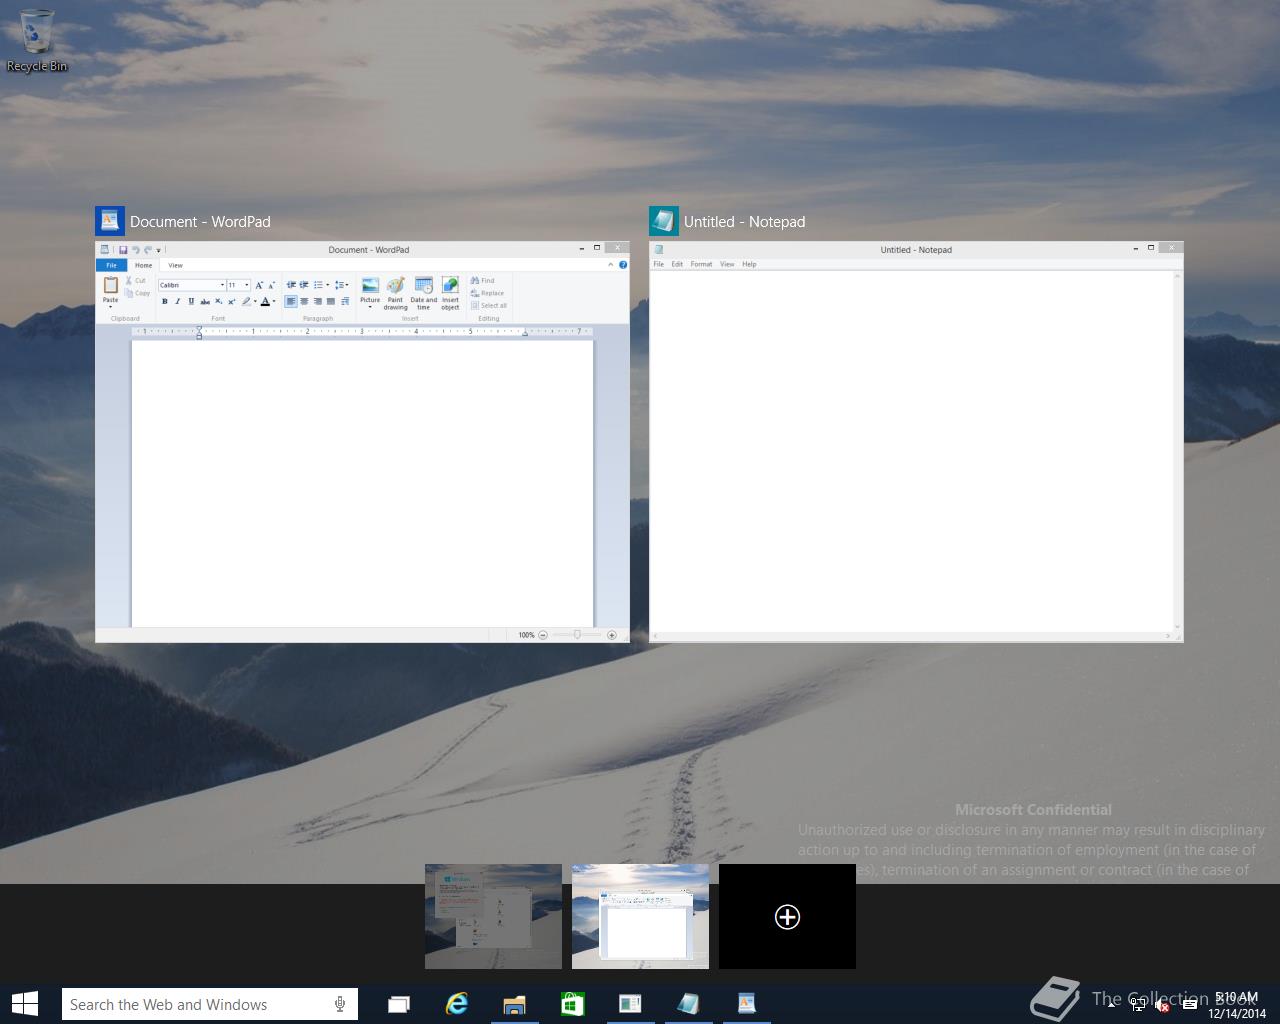The height and width of the screenshot is (1024, 1280).
Task: Open the WordPad File tab
Action: (x=111, y=265)
